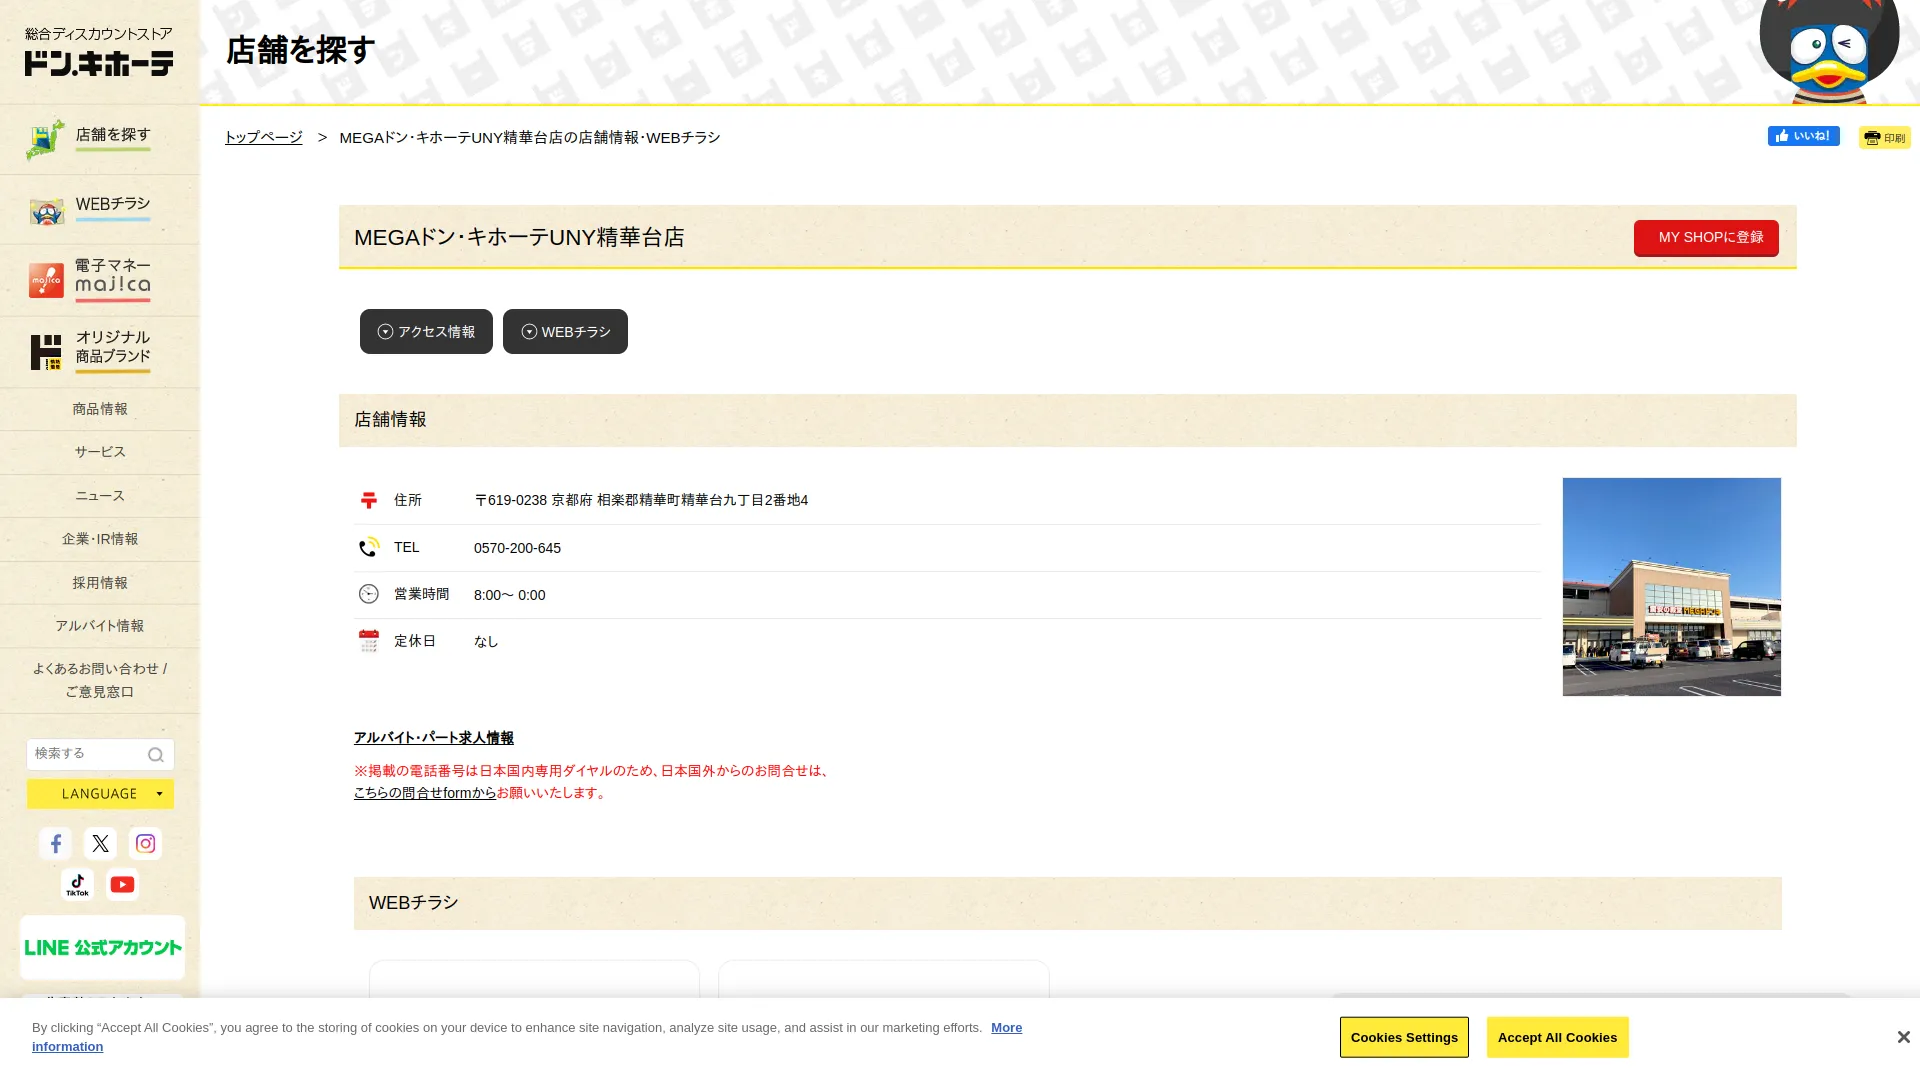Screen dimensions: 1920x1080
Task: Jump to WEBチラシ section button
Action: 565,331
